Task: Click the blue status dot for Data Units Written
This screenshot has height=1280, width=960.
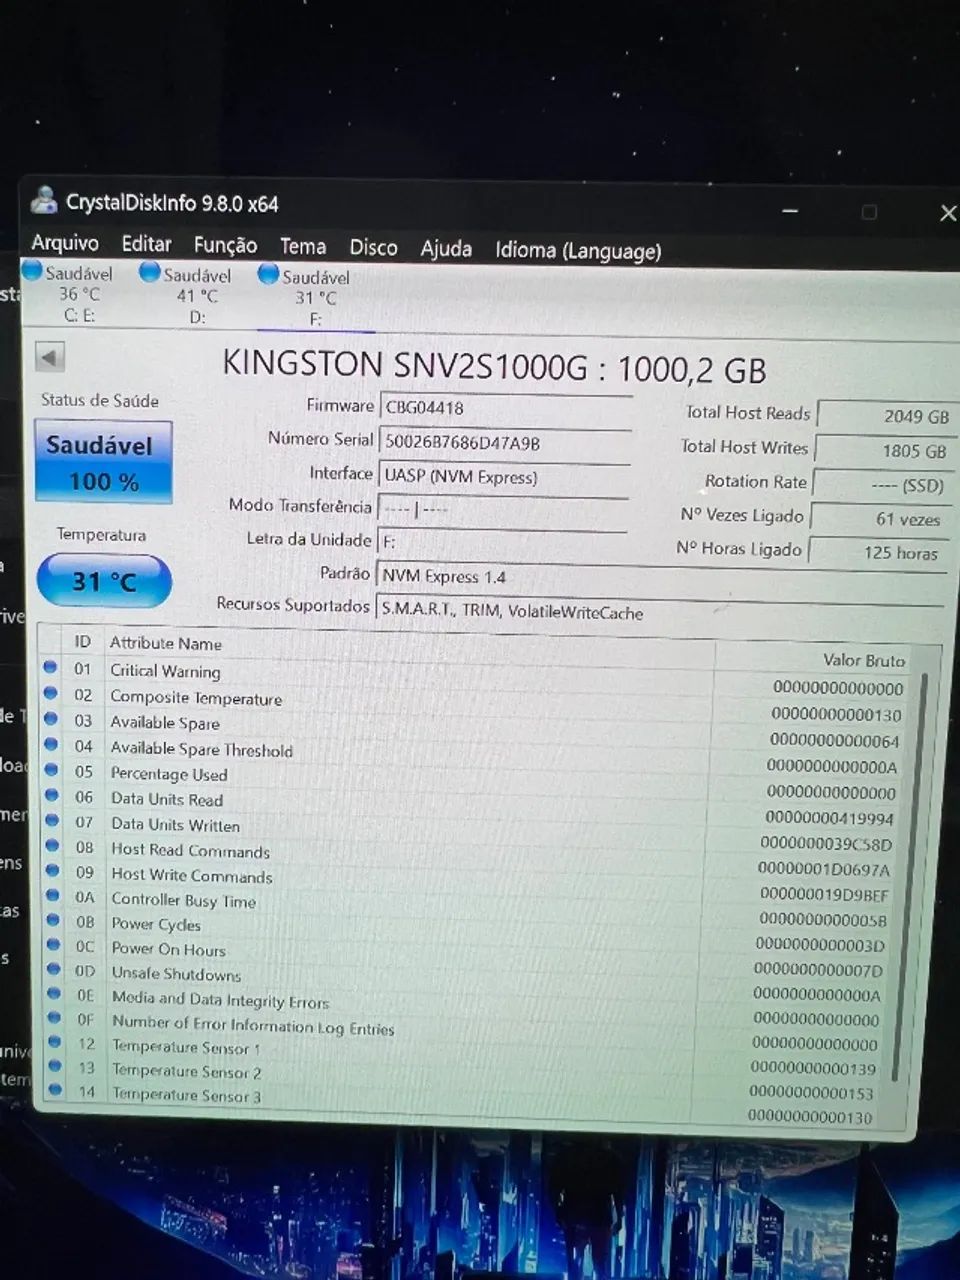Action: coord(53,820)
